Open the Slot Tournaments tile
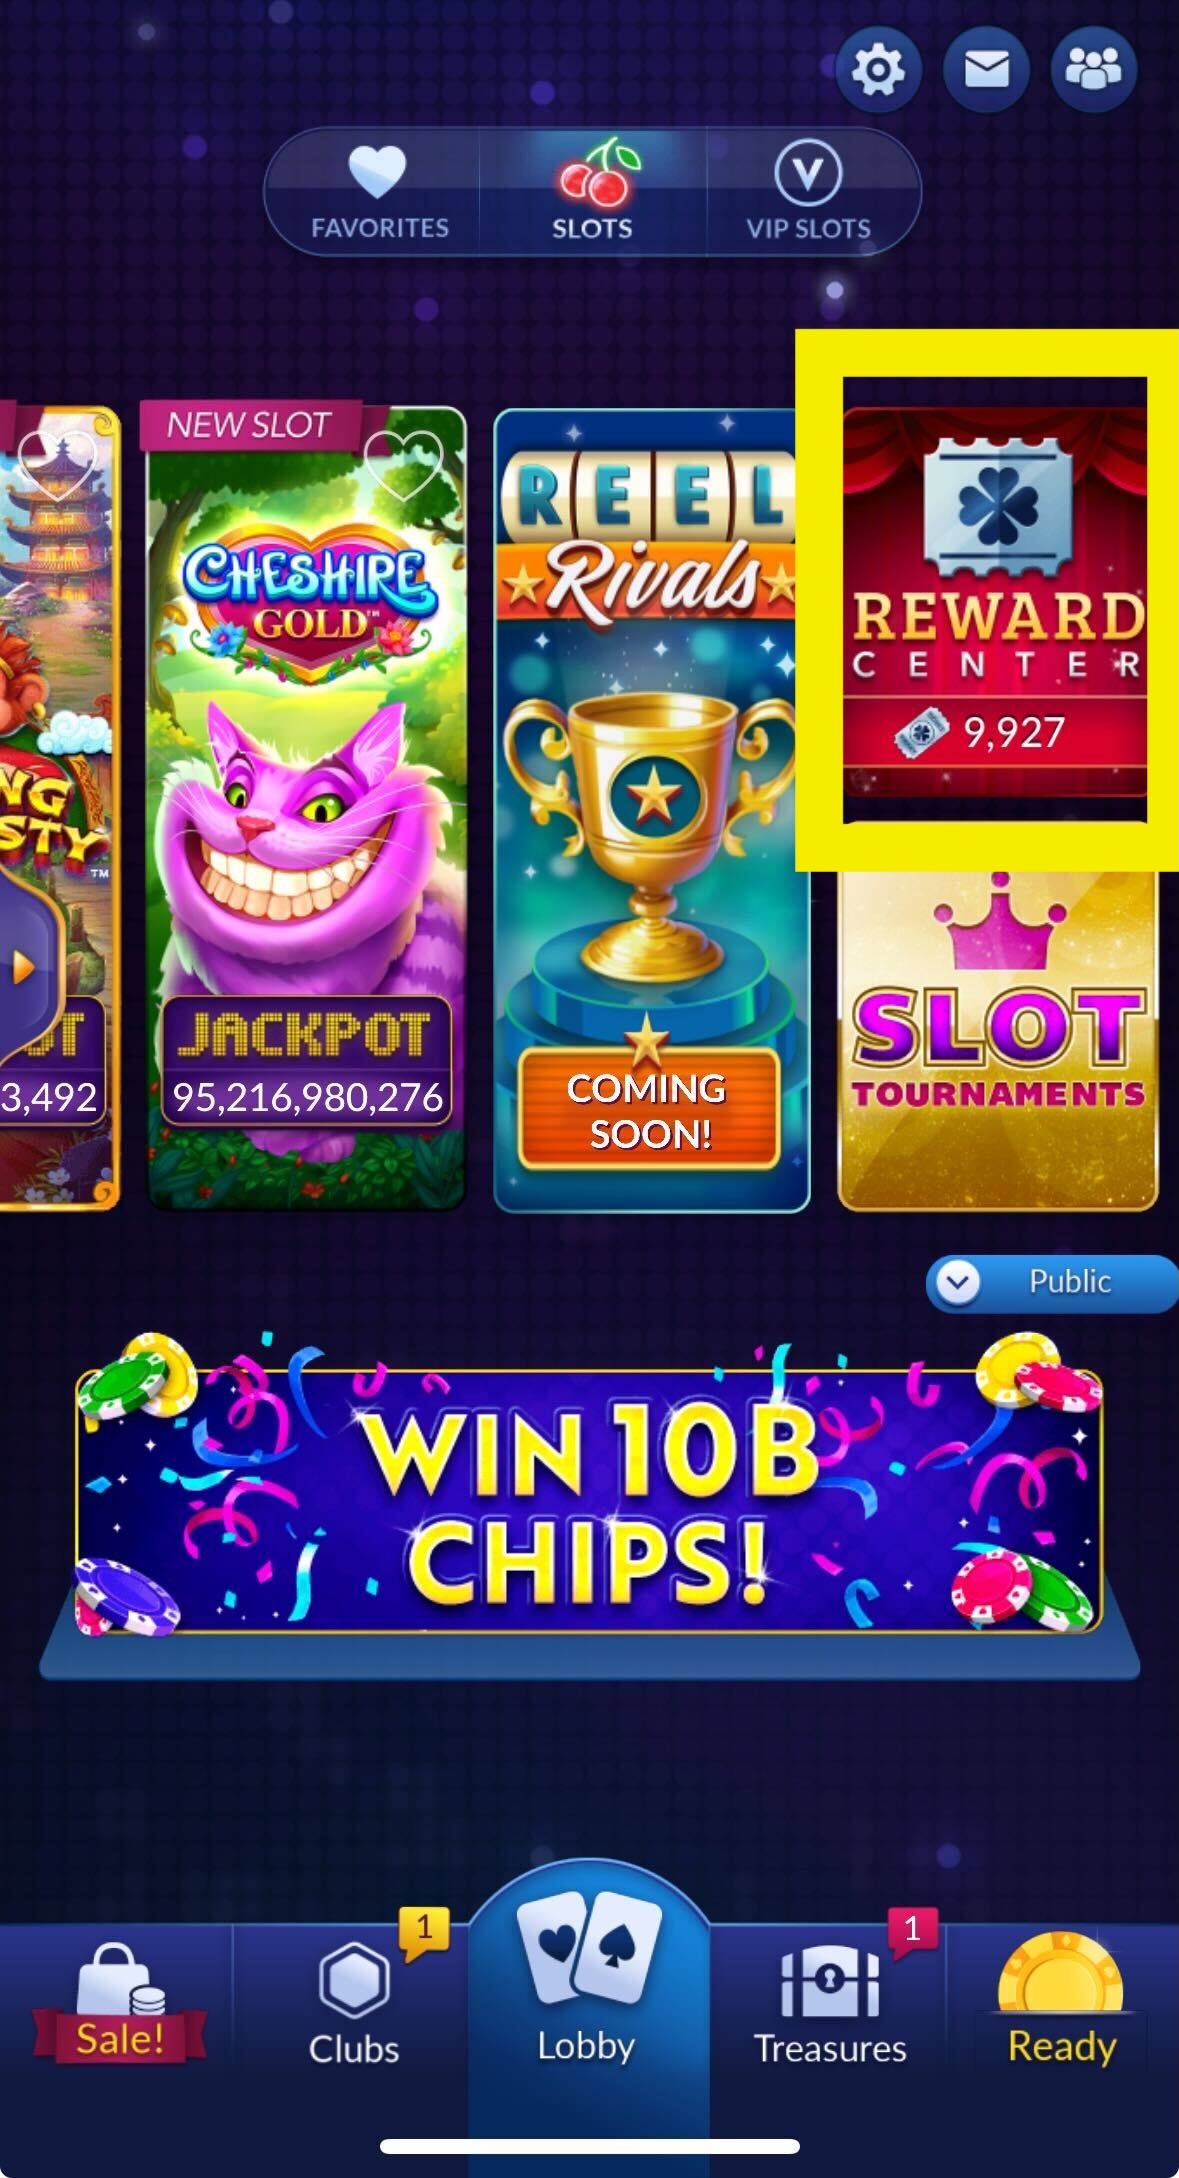This screenshot has width=1179, height=2178. tap(998, 1040)
